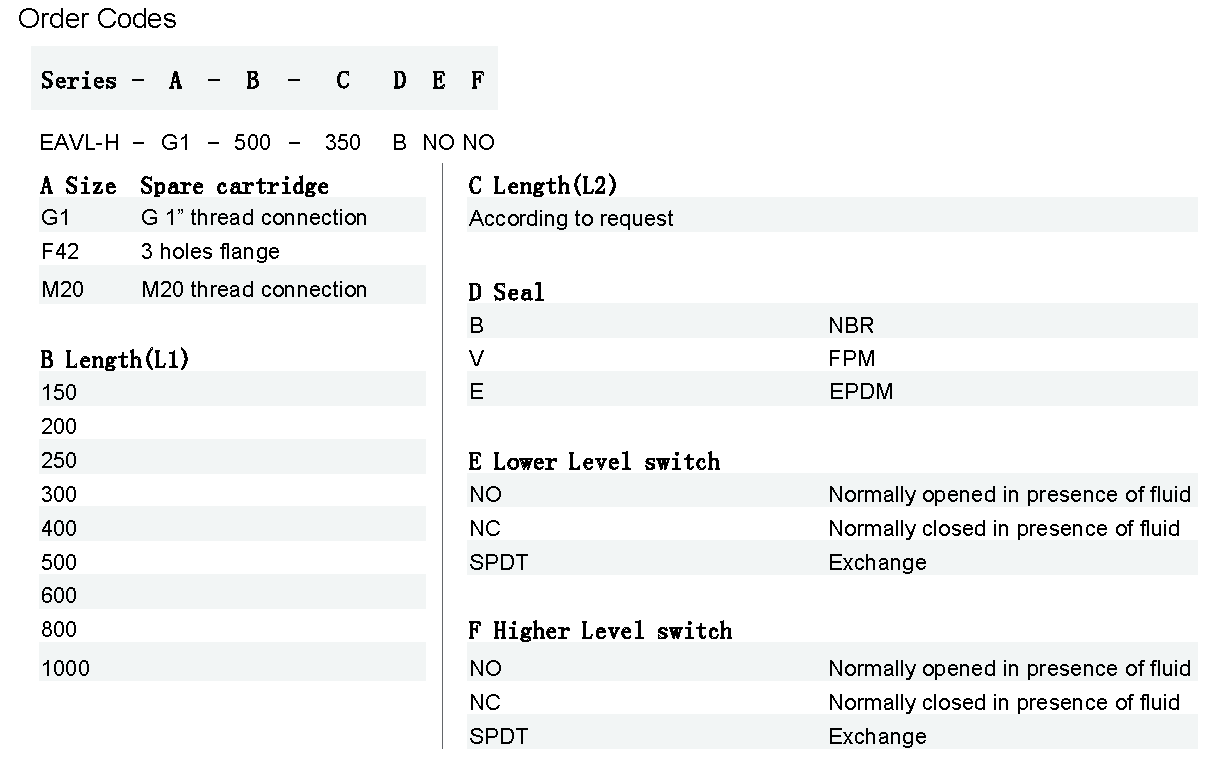Select the 1000 length L1 row
The width and height of the screenshot is (1218, 769).
click(65, 668)
